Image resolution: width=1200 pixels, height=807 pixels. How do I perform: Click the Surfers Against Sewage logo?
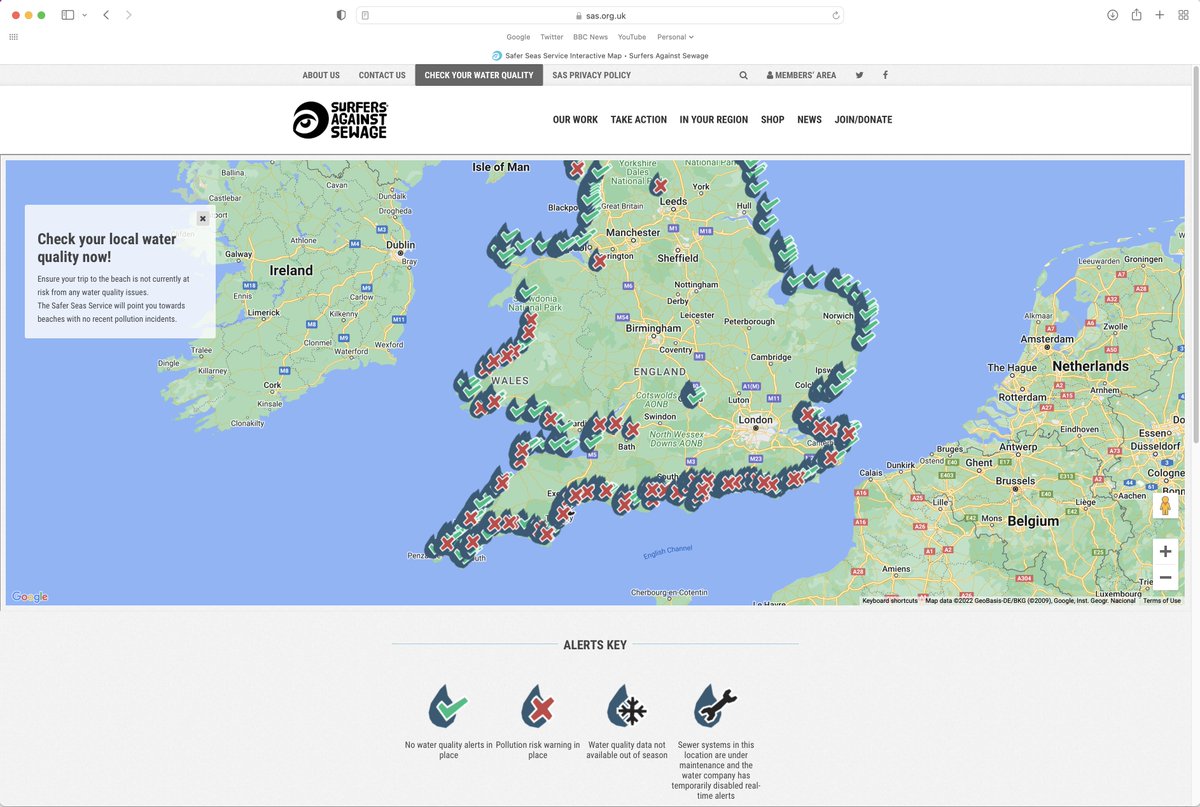coord(340,120)
